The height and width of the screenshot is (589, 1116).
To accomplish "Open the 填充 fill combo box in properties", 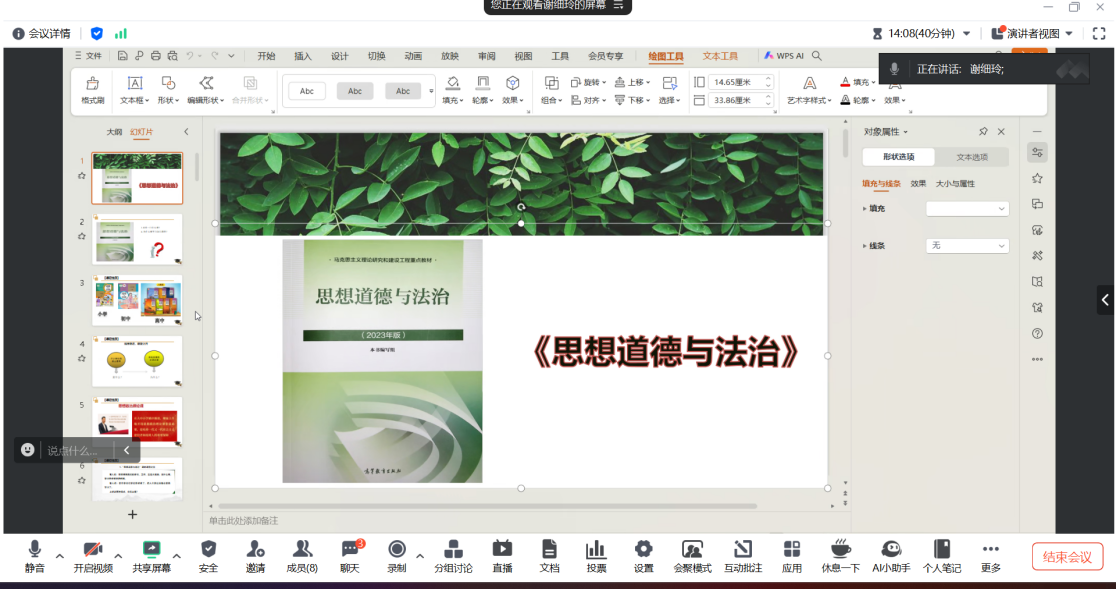I will pos(967,208).
